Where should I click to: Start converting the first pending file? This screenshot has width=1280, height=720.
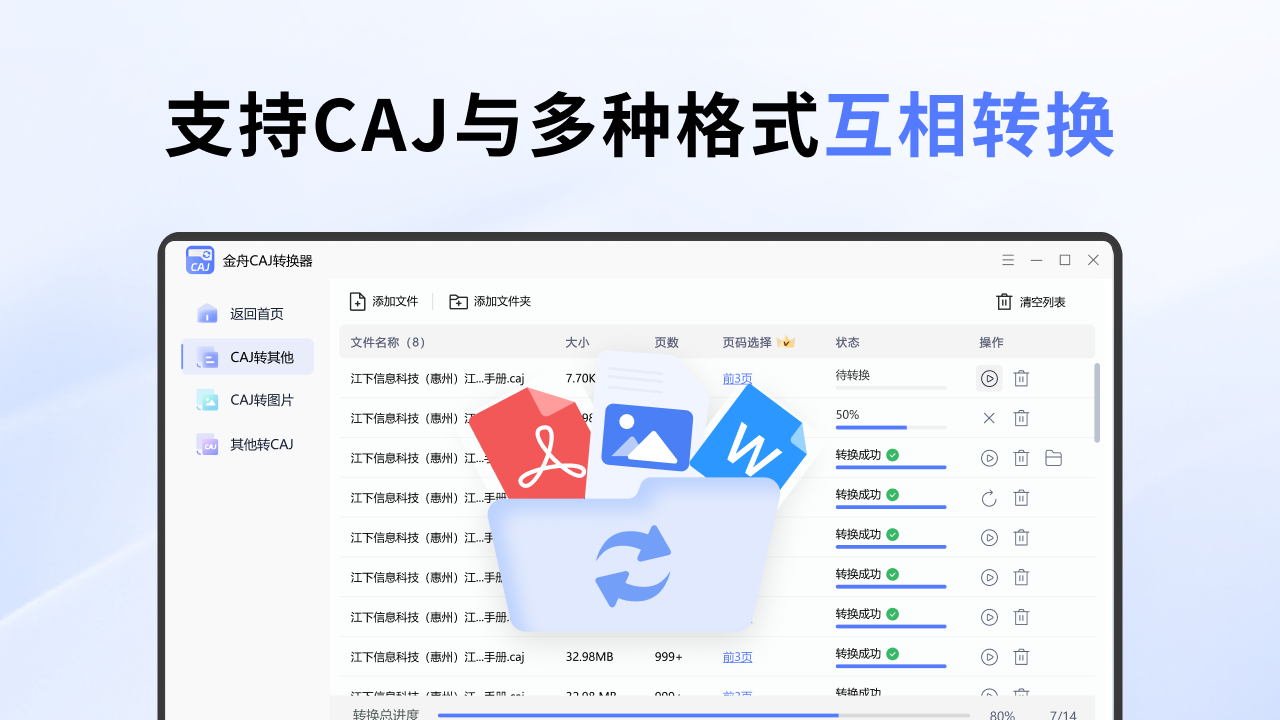989,378
